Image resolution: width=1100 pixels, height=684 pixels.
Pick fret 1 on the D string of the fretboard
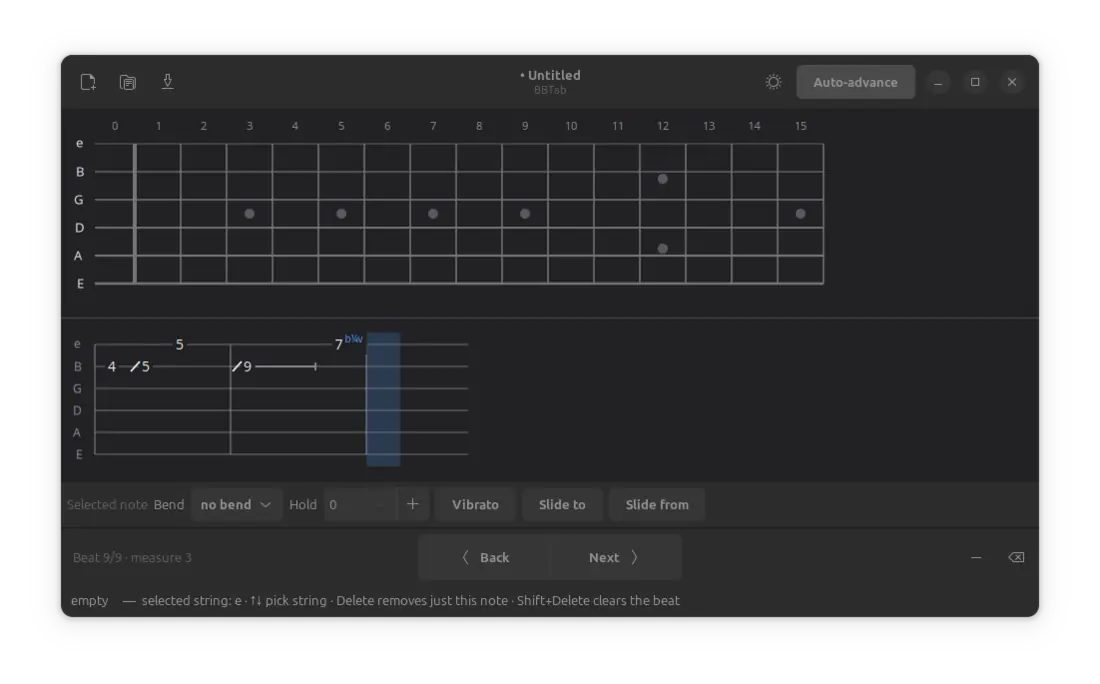pyautogui.click(x=157, y=228)
